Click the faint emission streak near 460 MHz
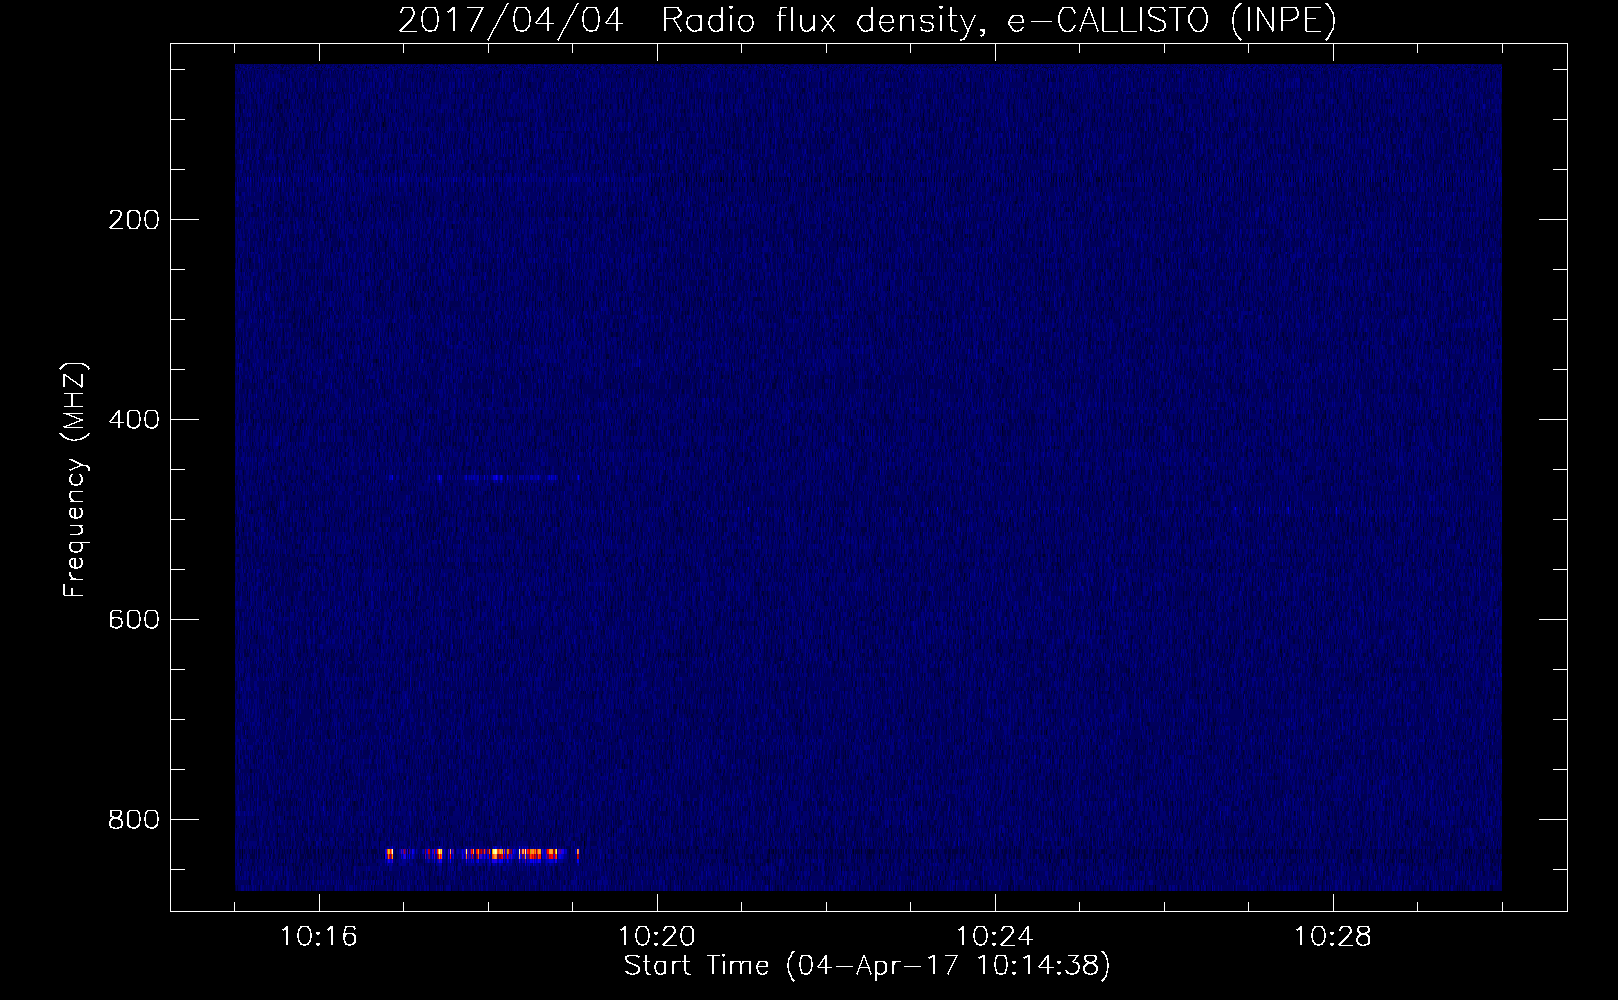Screen dimensions: 1618x1000 (x=484, y=478)
